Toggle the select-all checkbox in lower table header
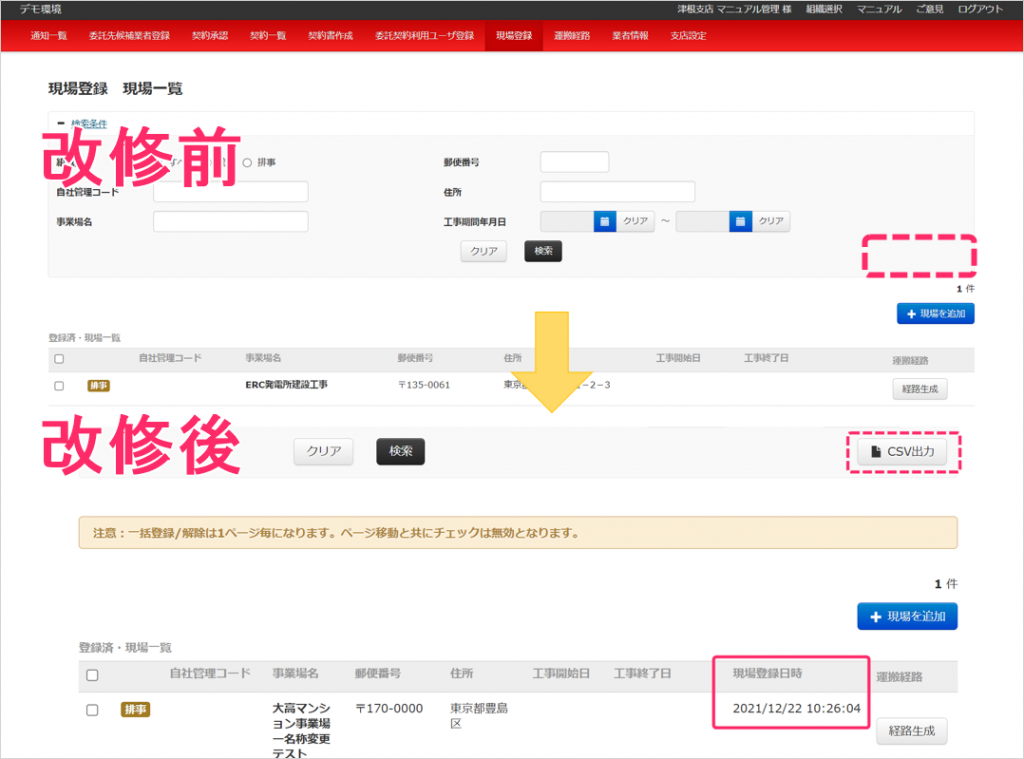 pos(92,675)
